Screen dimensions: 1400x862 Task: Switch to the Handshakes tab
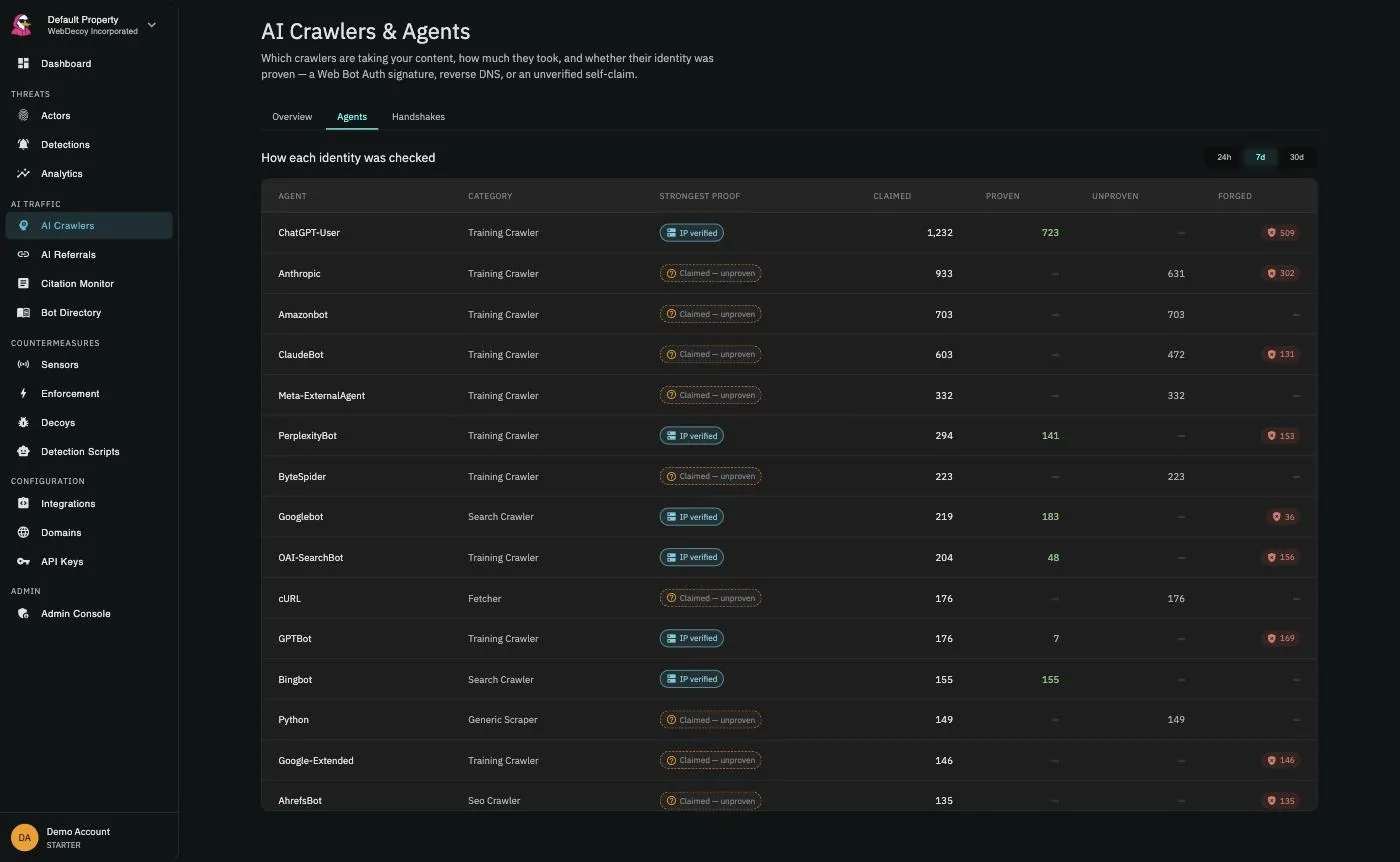pyautogui.click(x=418, y=117)
